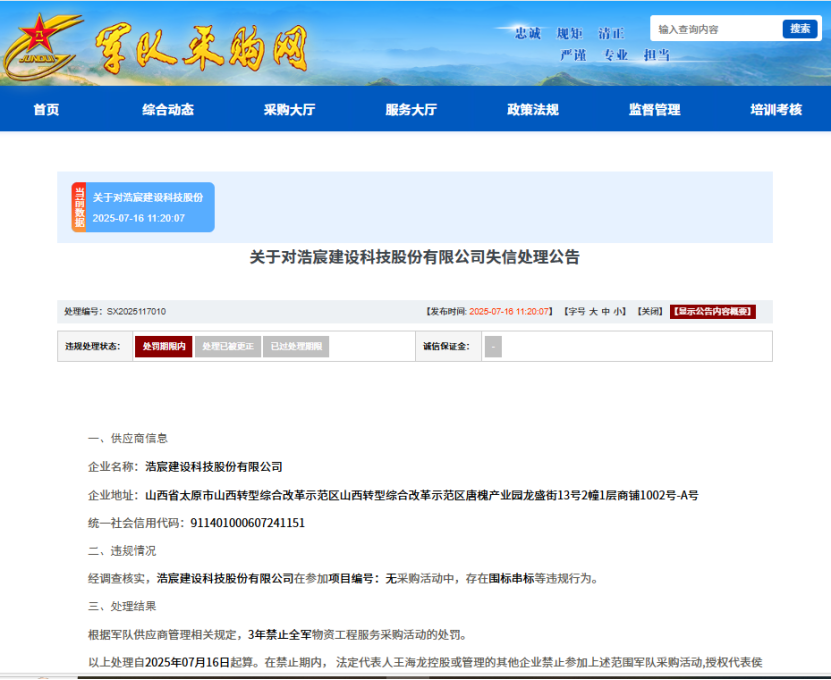Click the 二、违规情况 heading
The height and width of the screenshot is (680, 831).
pos(122,551)
